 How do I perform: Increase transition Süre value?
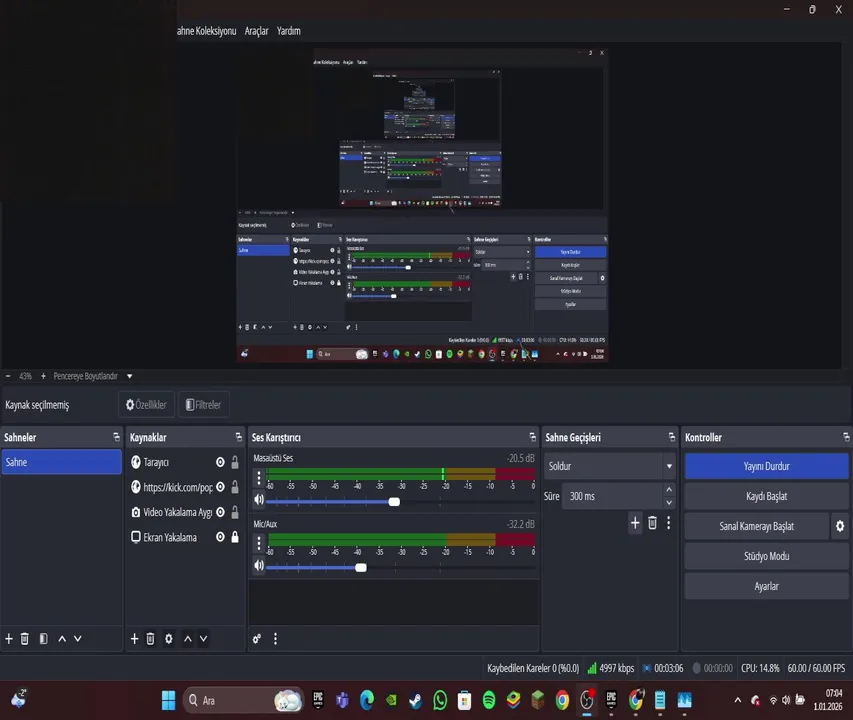tap(669, 489)
